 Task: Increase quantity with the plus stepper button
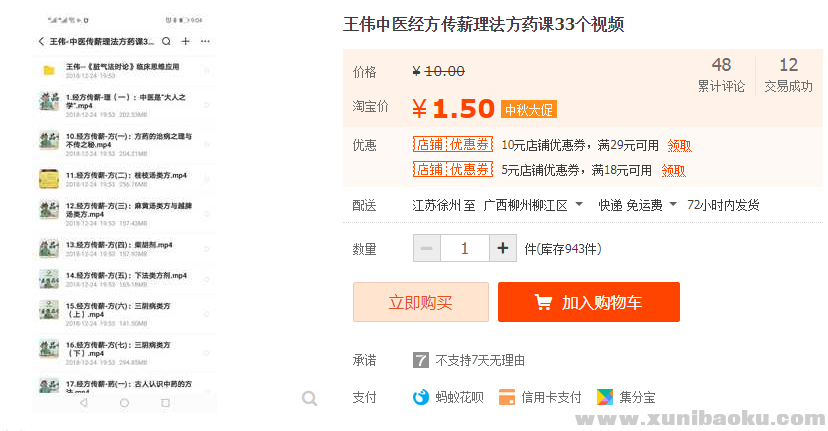503,248
